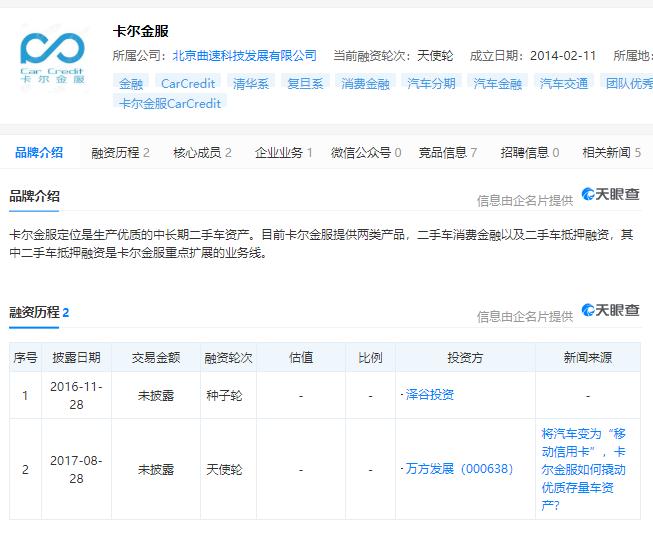653x544 pixels.
Task: Click the 披露日期 column header
Action: pos(77,357)
